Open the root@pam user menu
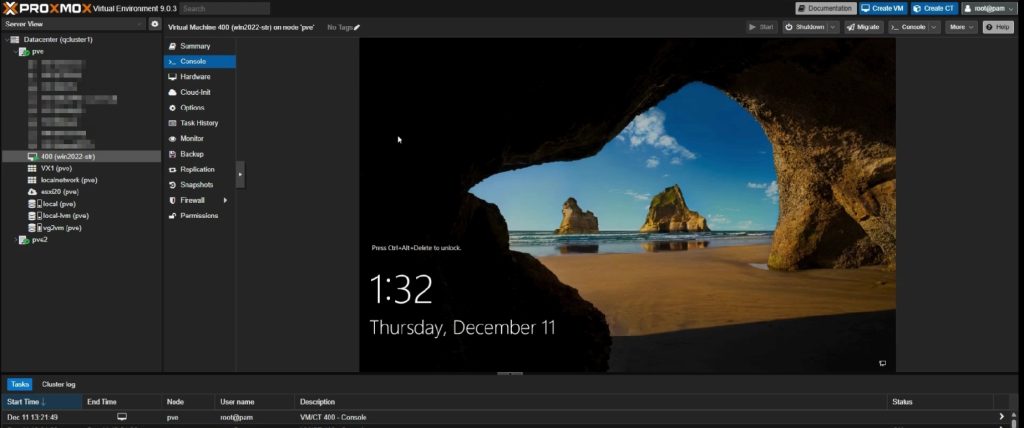The width and height of the screenshot is (1024, 428). tap(991, 8)
